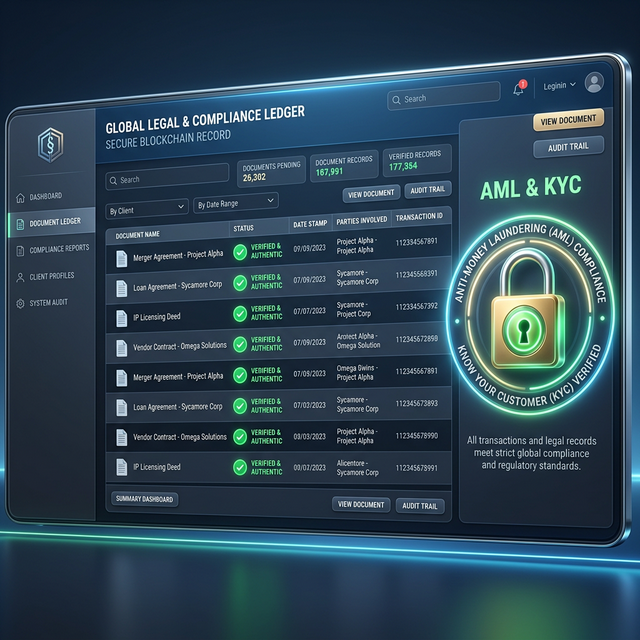
Task: Focus the ledger Search field
Action: 167,177
